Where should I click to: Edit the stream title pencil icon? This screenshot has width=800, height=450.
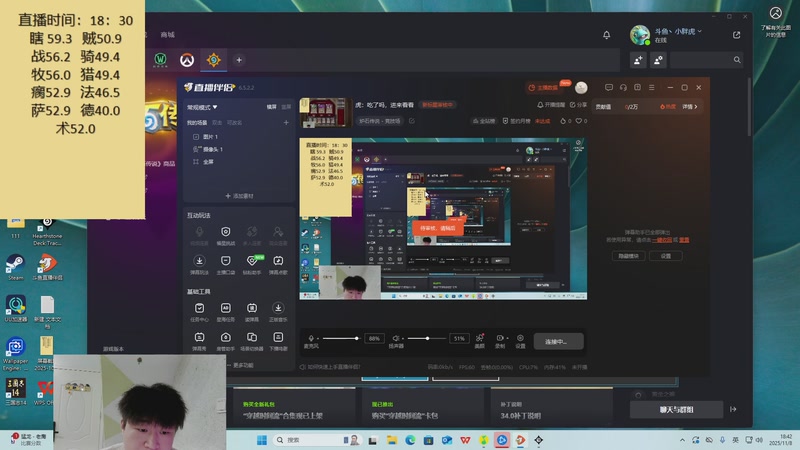(x=412, y=121)
